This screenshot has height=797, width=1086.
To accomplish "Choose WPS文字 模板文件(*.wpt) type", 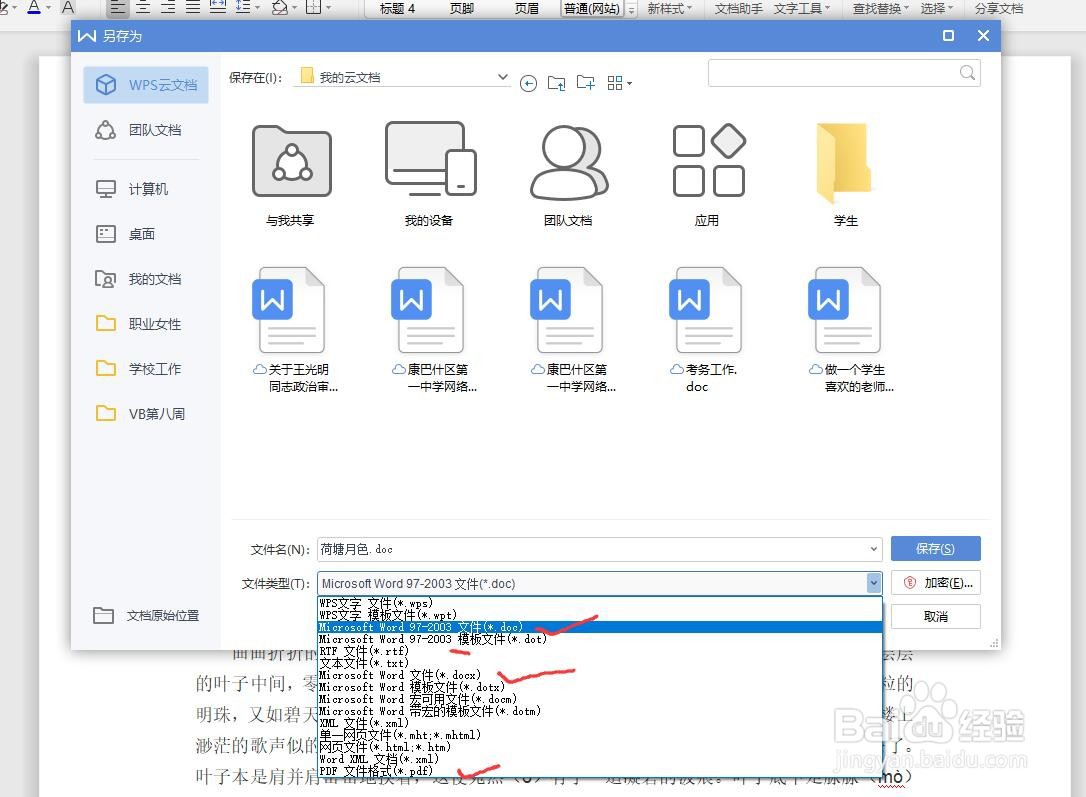I will (x=600, y=615).
